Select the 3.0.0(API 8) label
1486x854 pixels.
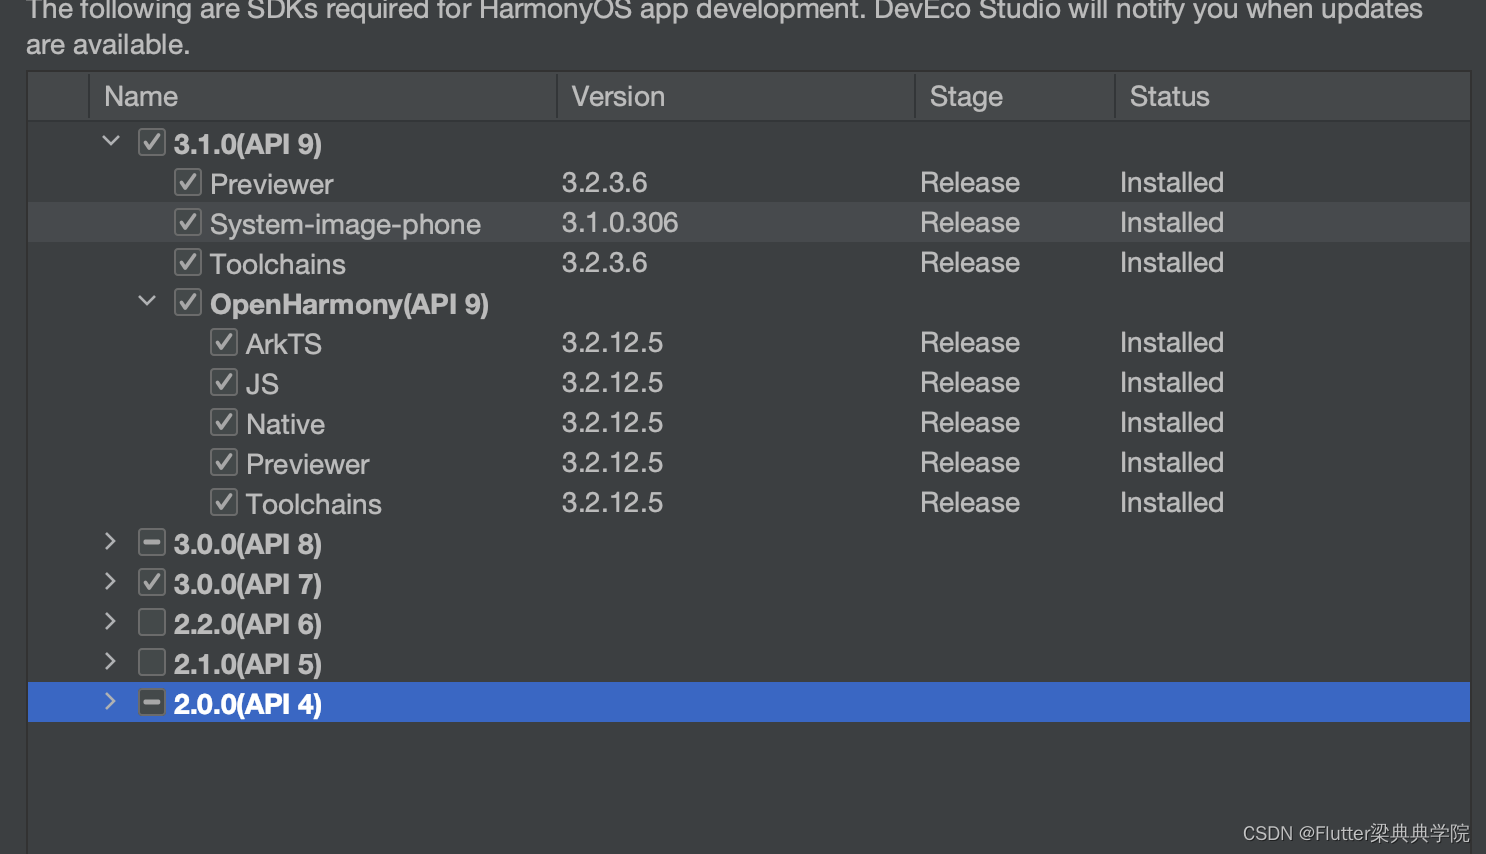pos(248,544)
